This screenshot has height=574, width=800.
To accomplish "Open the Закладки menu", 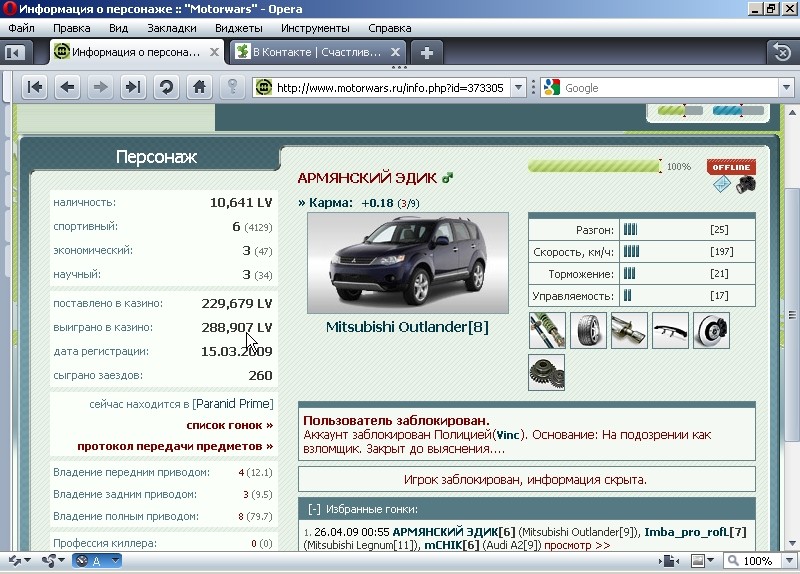I will tap(172, 28).
